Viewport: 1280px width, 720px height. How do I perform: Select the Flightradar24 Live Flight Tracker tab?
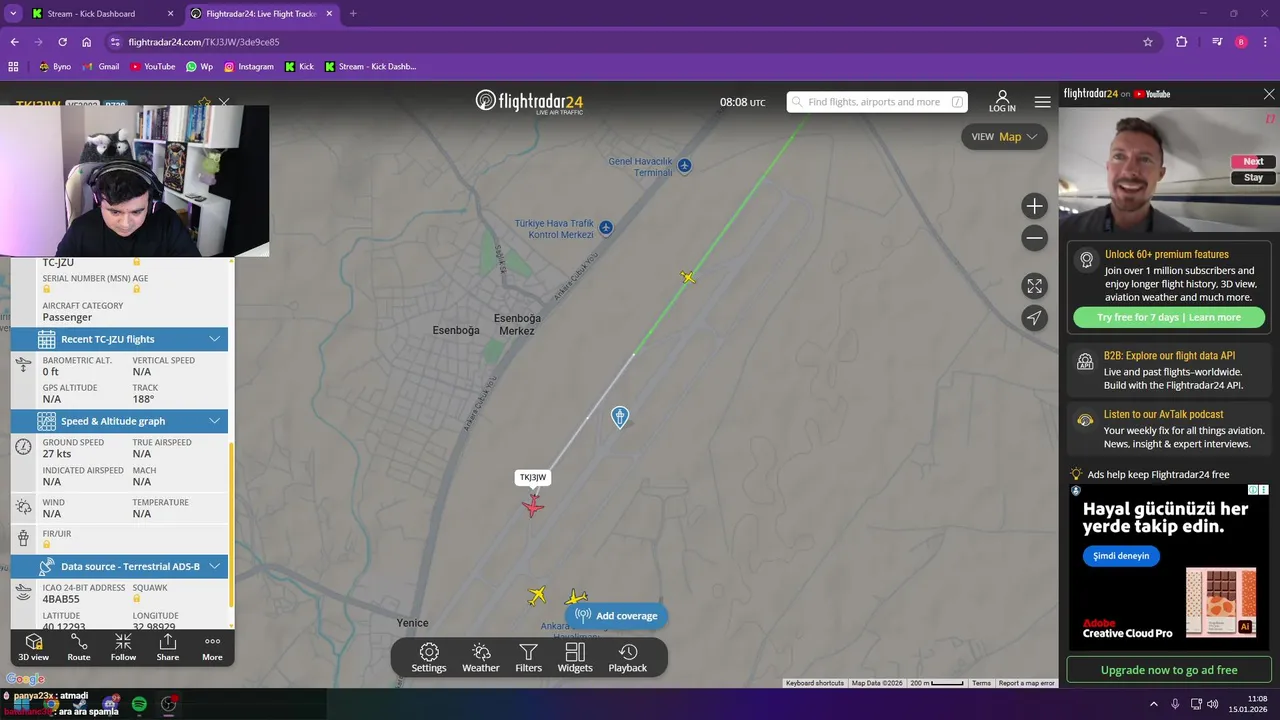point(261,14)
